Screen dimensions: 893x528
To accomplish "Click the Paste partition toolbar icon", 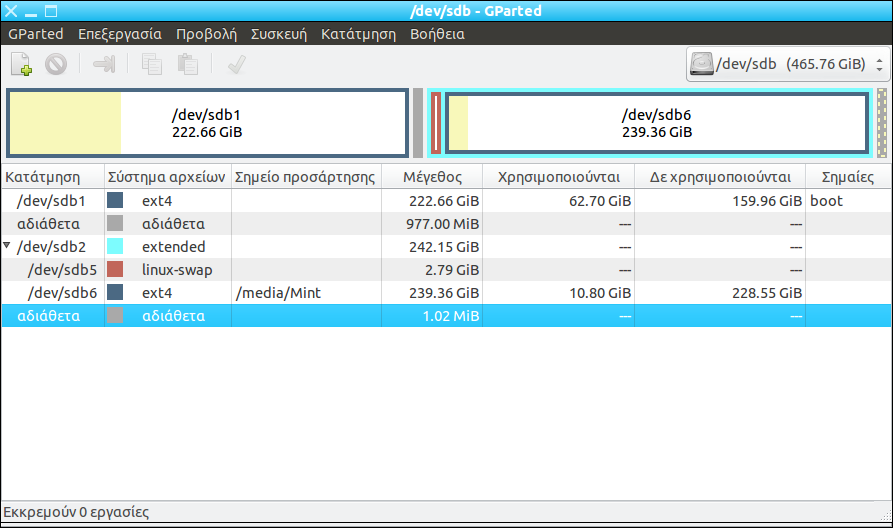I will 187,65.
